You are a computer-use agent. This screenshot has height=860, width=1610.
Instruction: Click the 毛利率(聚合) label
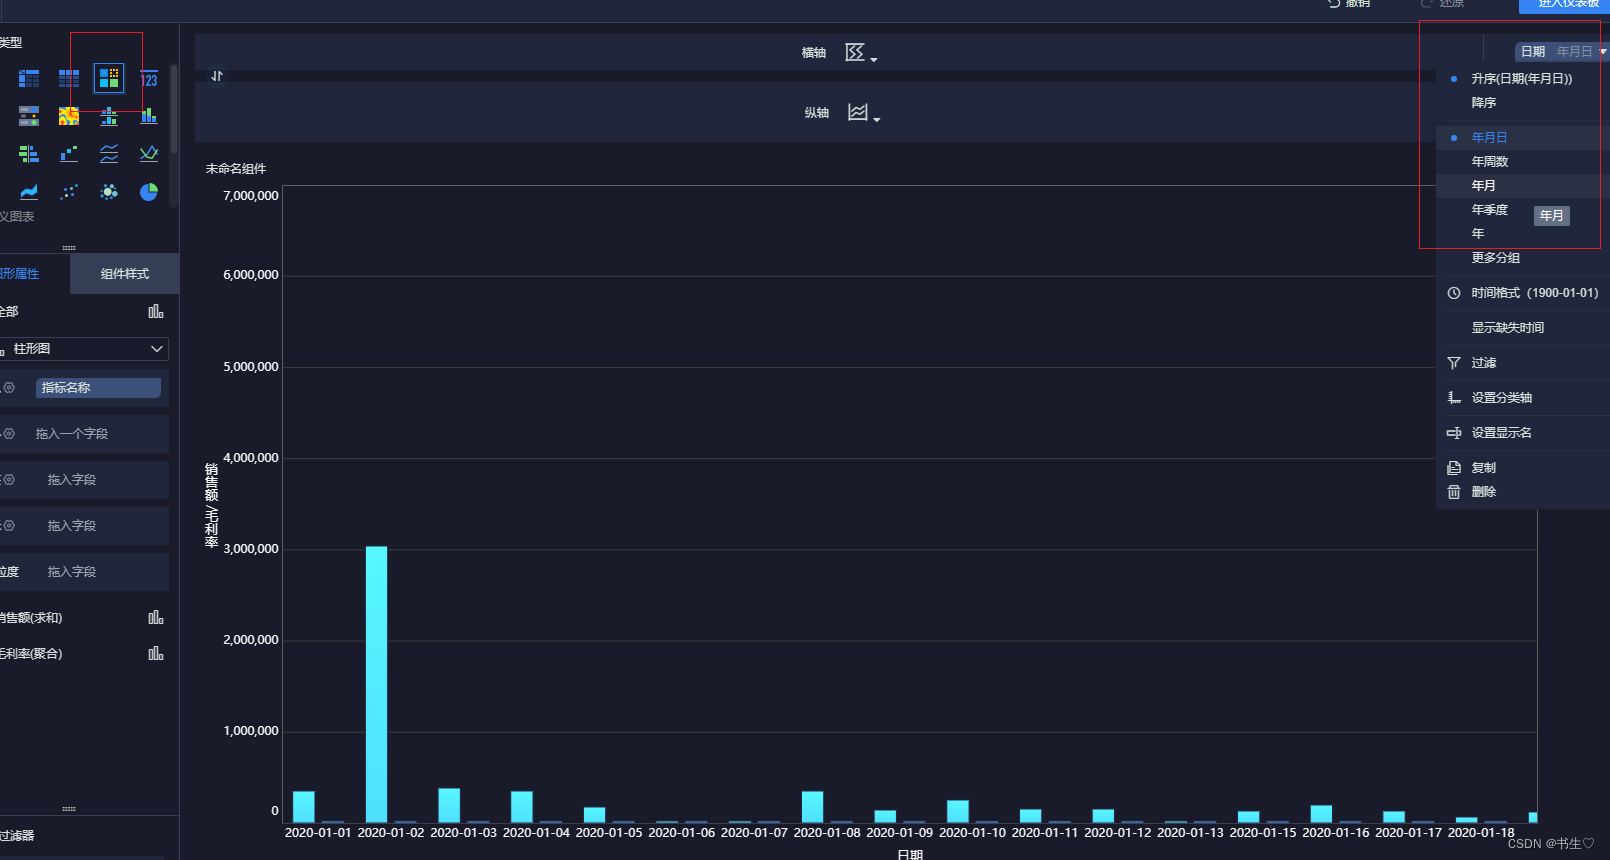point(31,654)
